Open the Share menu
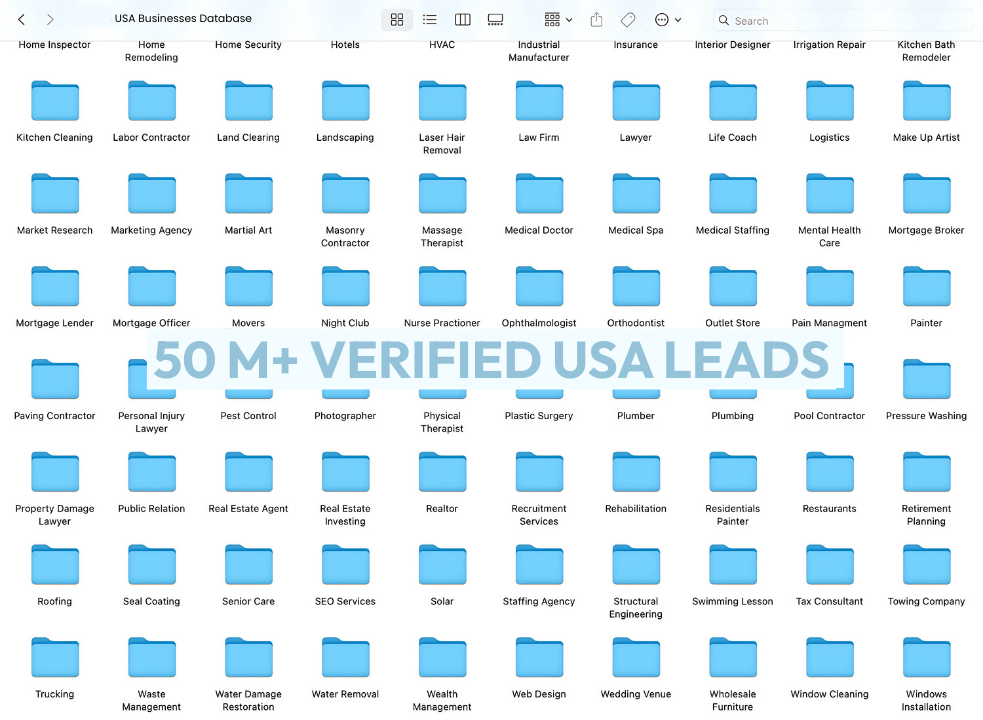 coord(596,19)
